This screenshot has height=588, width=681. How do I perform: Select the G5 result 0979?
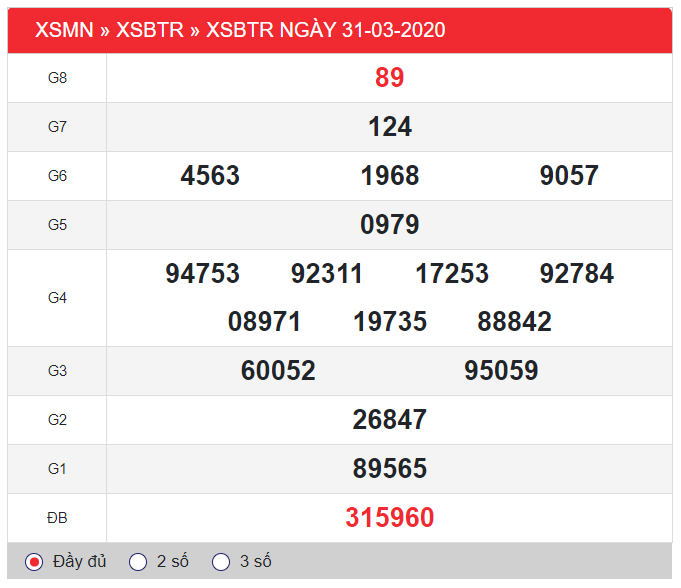point(389,225)
